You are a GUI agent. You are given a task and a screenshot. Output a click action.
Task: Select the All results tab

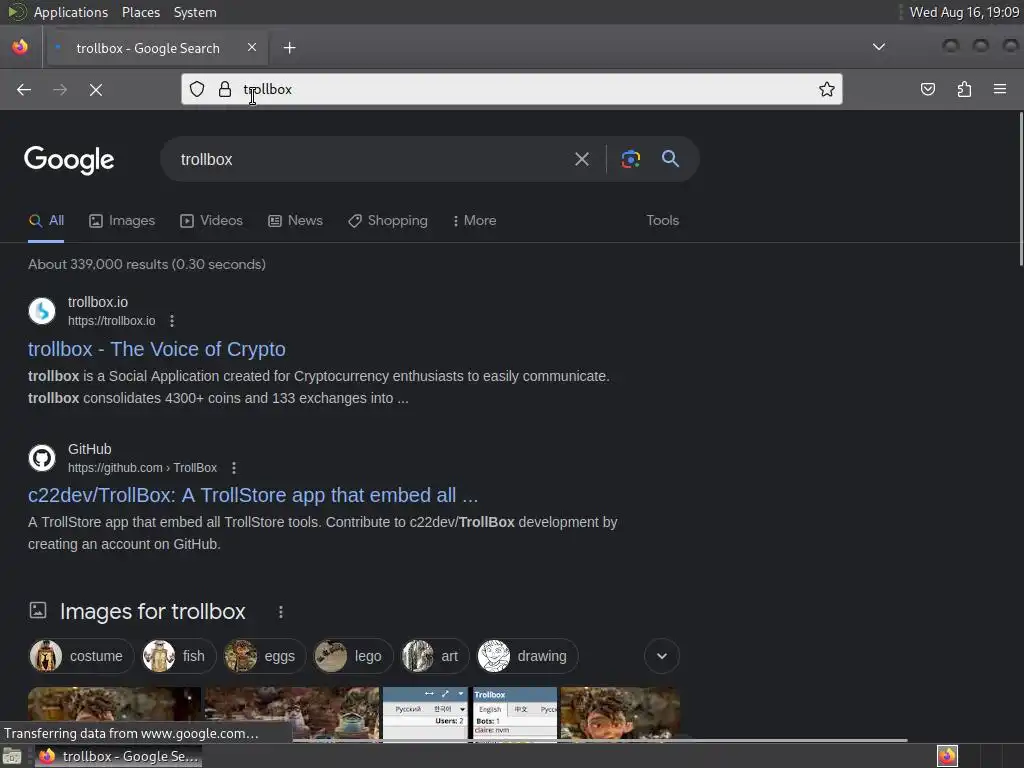click(46, 221)
